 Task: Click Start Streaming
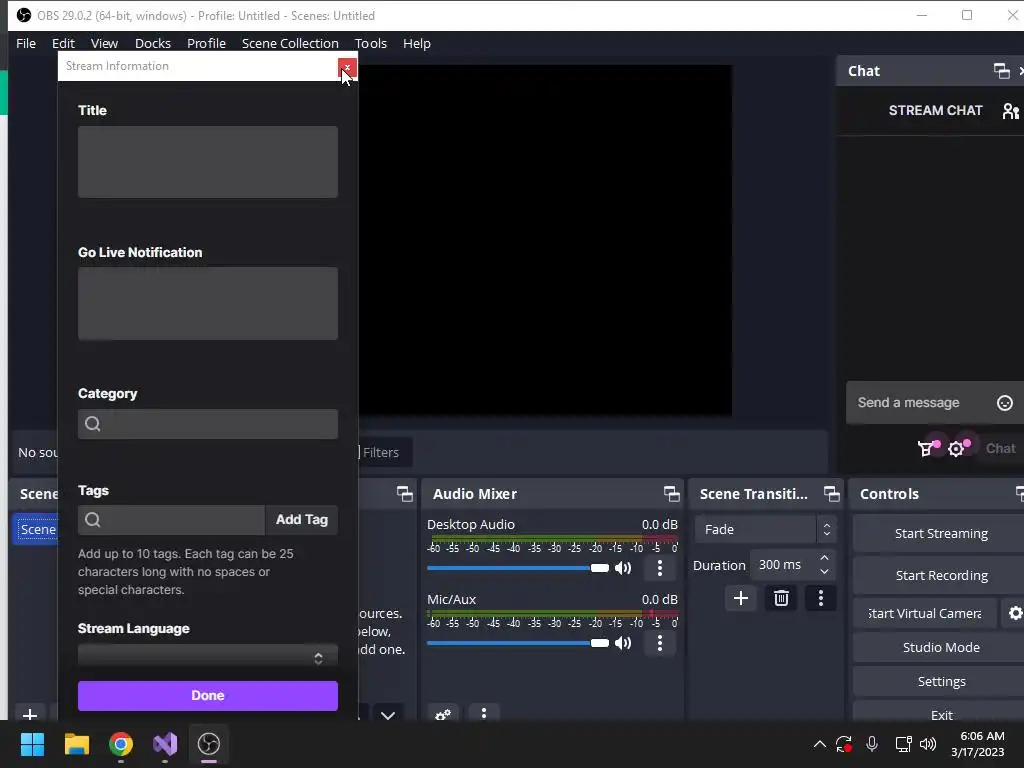pyautogui.click(x=940, y=534)
